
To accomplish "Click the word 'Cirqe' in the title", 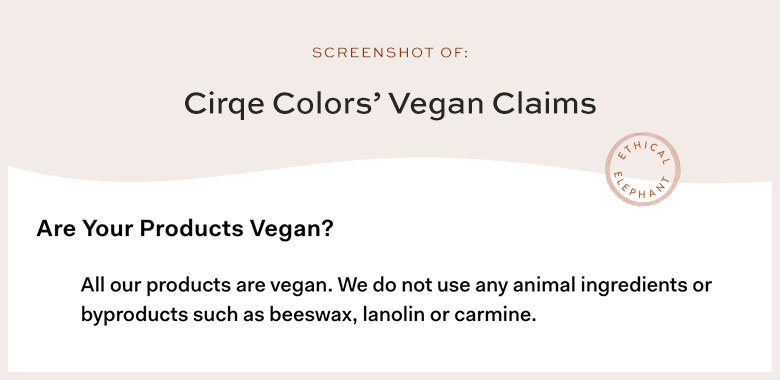I will pos(224,105).
